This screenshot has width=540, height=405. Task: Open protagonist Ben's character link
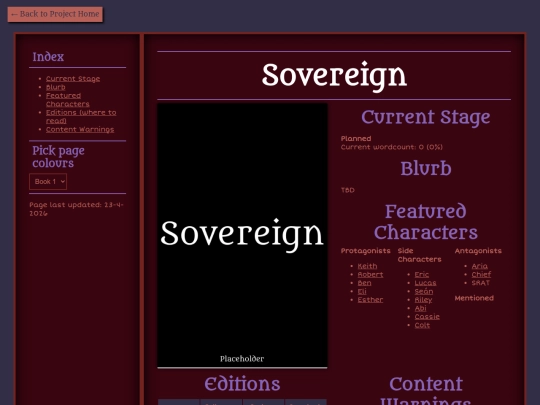pos(364,283)
